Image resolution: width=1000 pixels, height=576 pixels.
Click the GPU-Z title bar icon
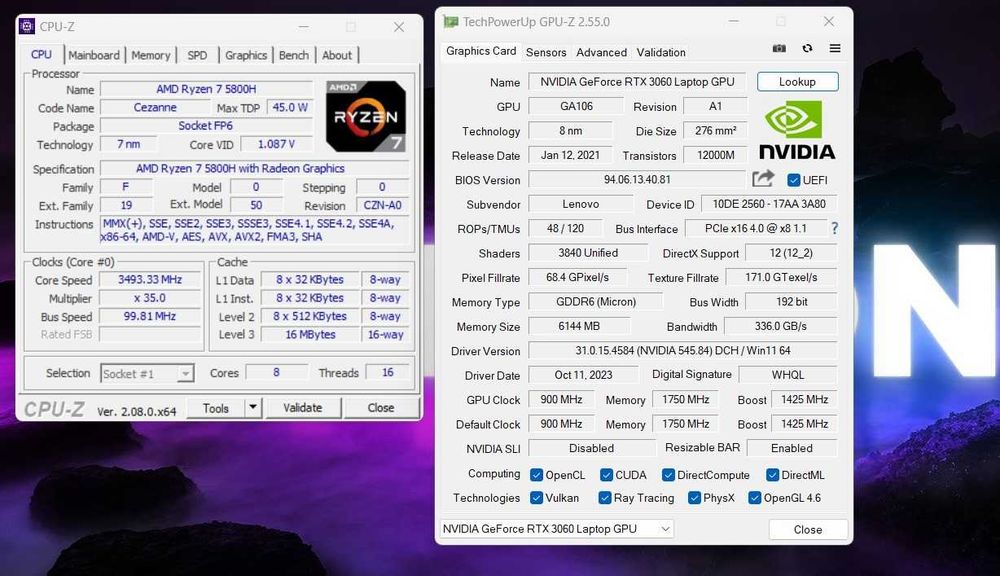point(450,22)
